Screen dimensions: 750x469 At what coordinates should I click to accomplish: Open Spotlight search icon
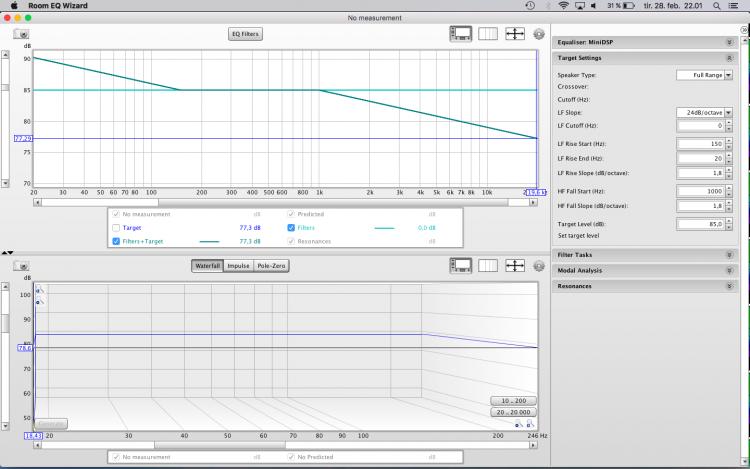coord(716,6)
